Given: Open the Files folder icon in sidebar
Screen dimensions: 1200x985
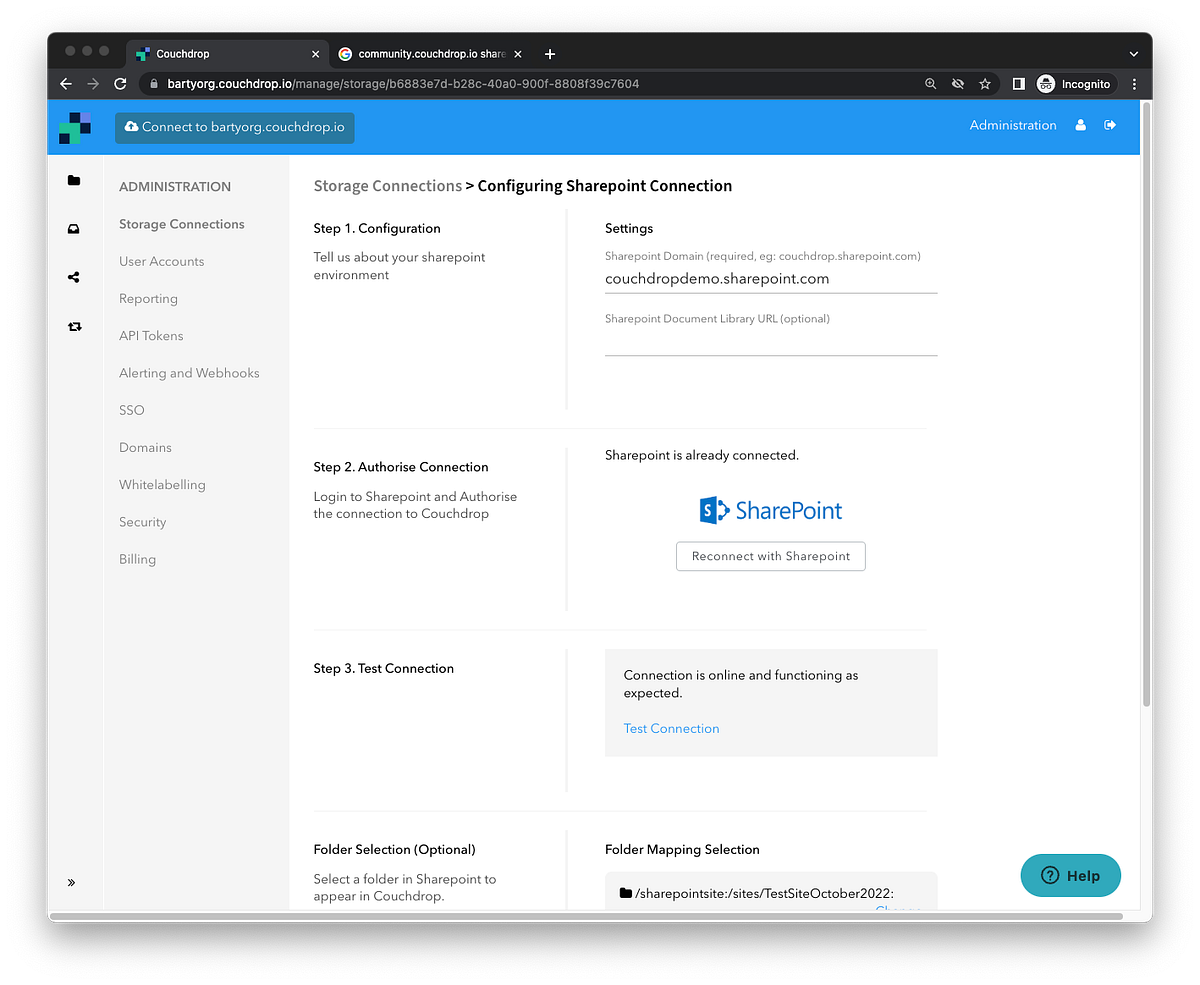Looking at the screenshot, I should pyautogui.click(x=74, y=180).
